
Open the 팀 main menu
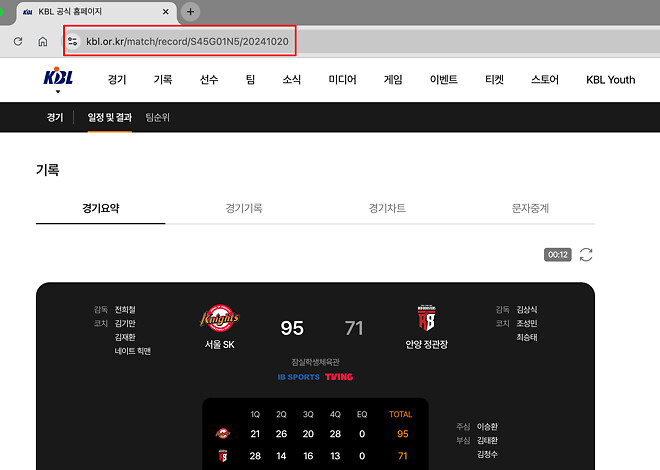[x=250, y=80]
